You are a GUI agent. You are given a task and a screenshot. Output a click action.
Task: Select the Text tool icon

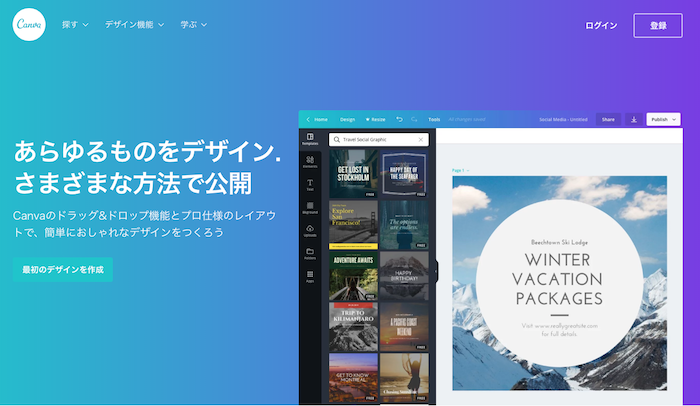click(310, 185)
